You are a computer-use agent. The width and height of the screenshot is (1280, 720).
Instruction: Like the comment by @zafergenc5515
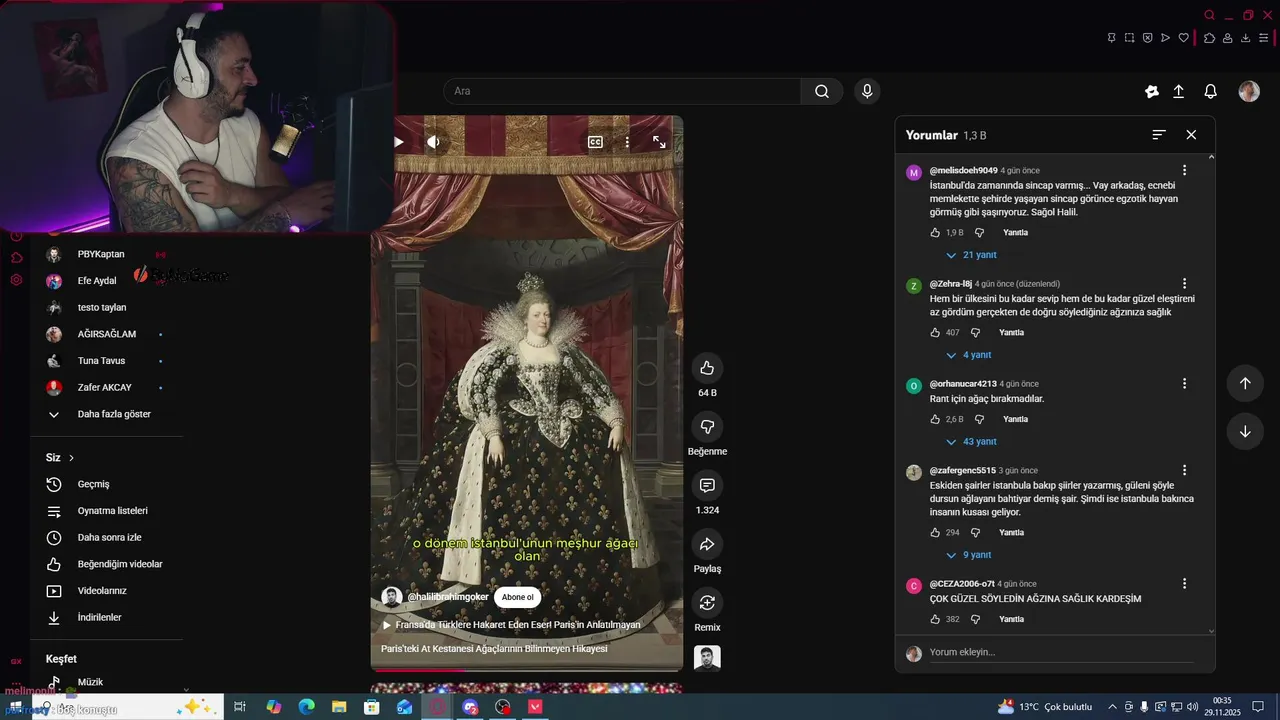(x=935, y=533)
